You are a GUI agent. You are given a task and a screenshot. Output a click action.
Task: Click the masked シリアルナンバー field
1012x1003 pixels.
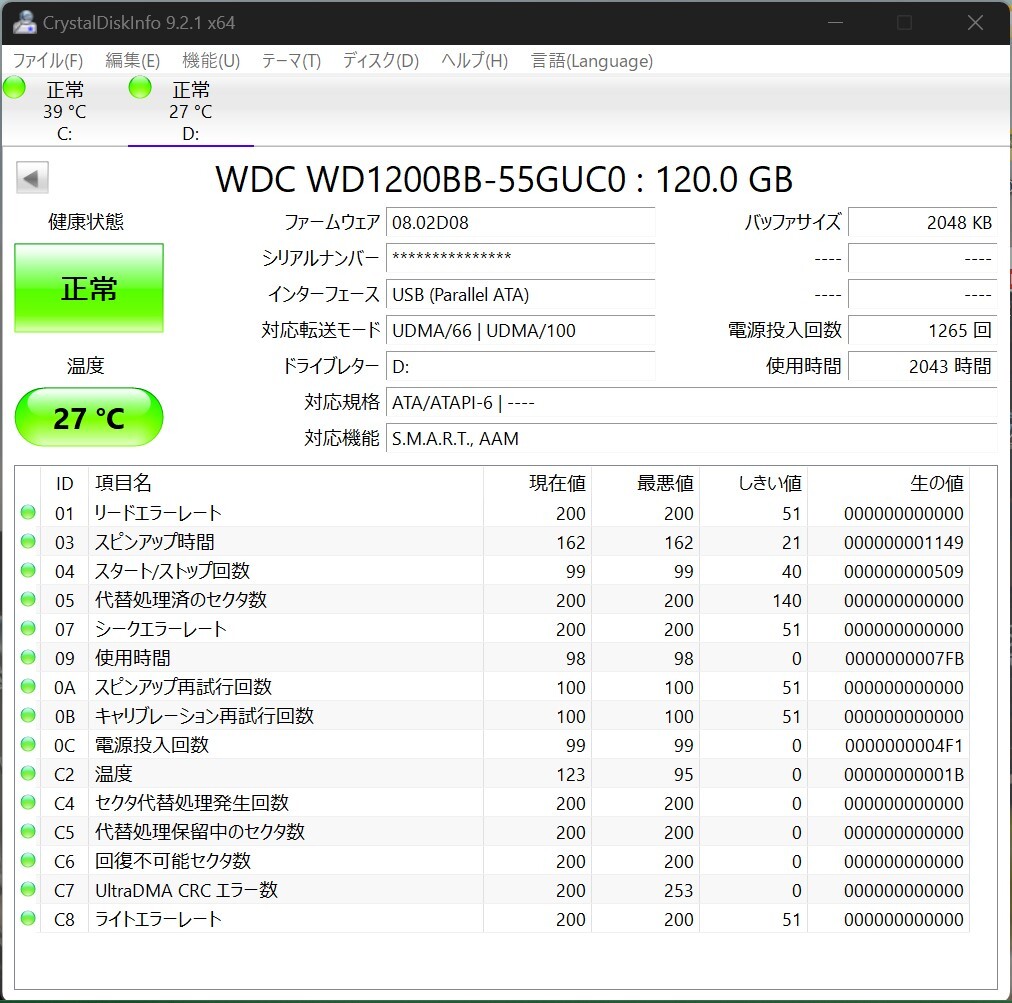click(520, 259)
